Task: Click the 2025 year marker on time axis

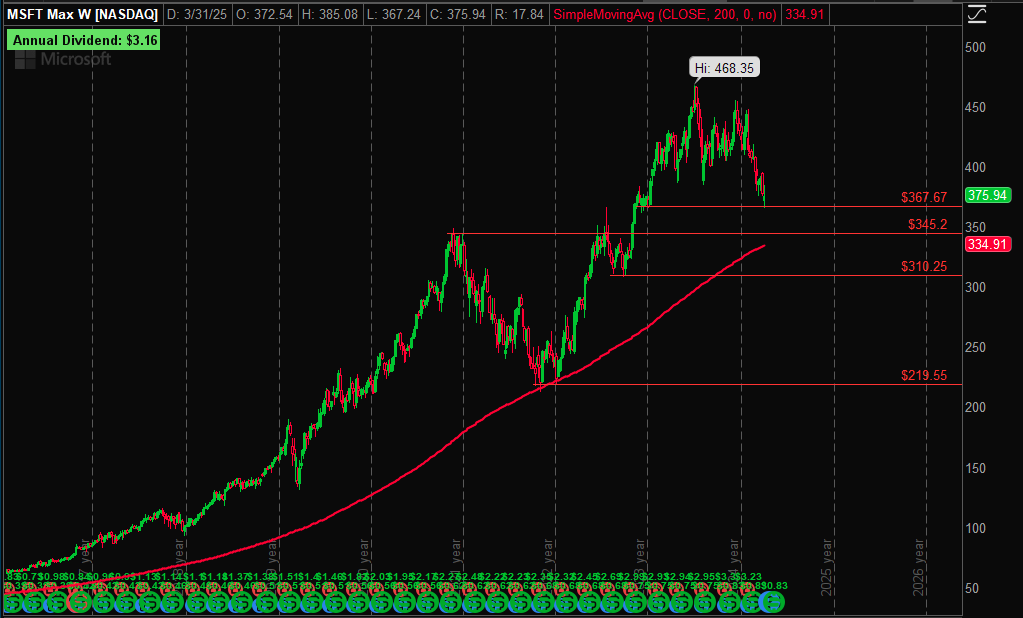Action: 827,571
